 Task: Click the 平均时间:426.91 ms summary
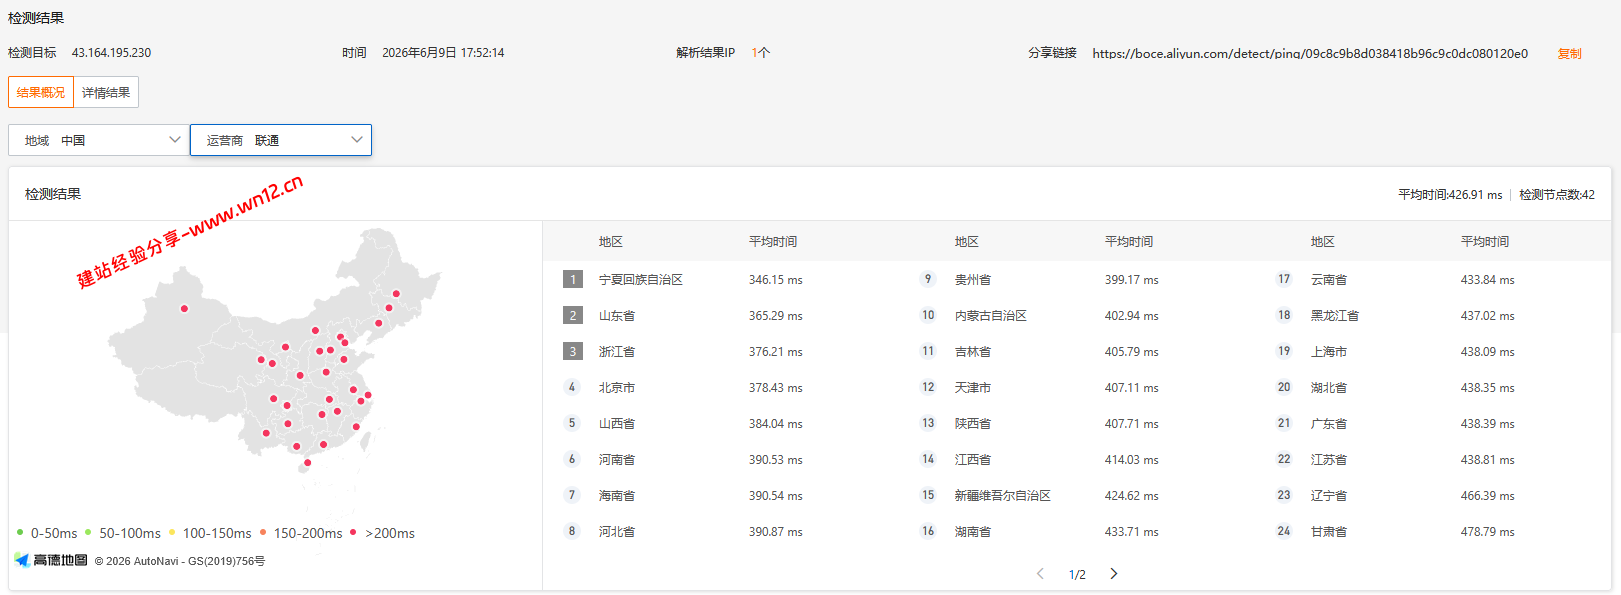(1450, 195)
